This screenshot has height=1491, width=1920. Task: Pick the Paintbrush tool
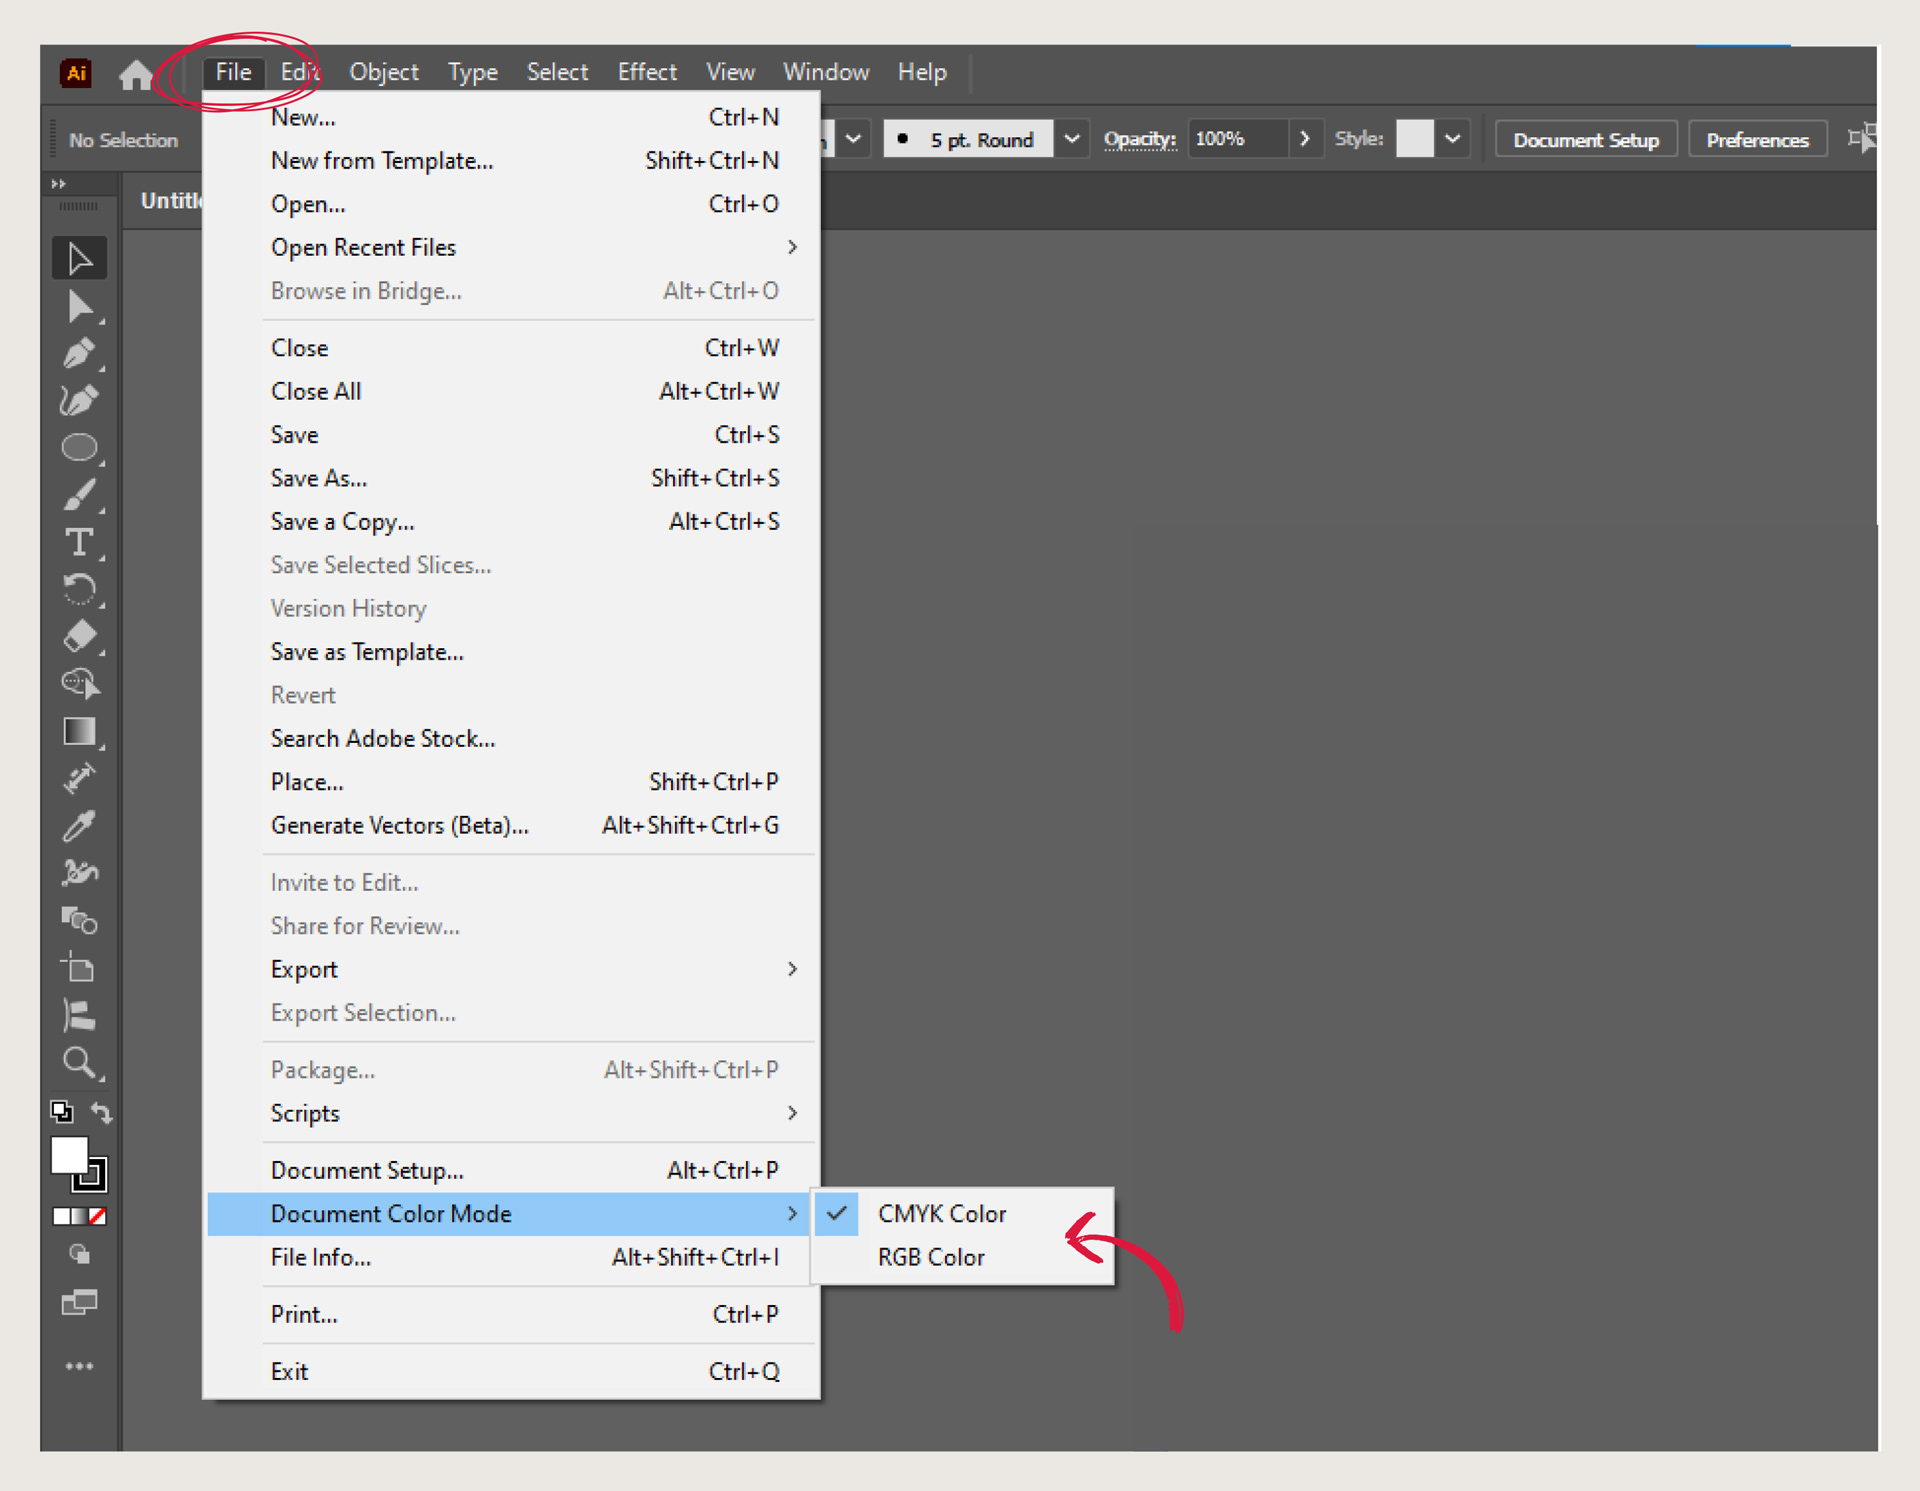[79, 496]
